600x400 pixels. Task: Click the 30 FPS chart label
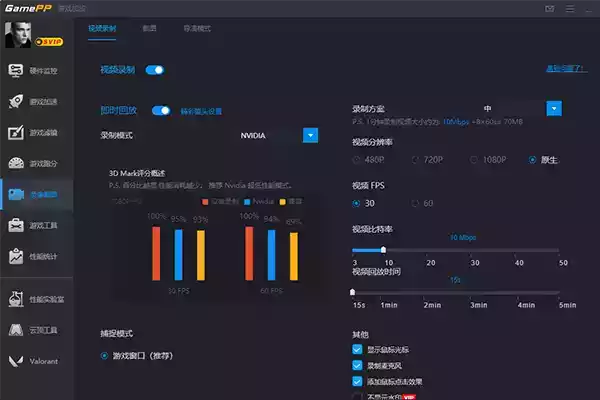179,291
